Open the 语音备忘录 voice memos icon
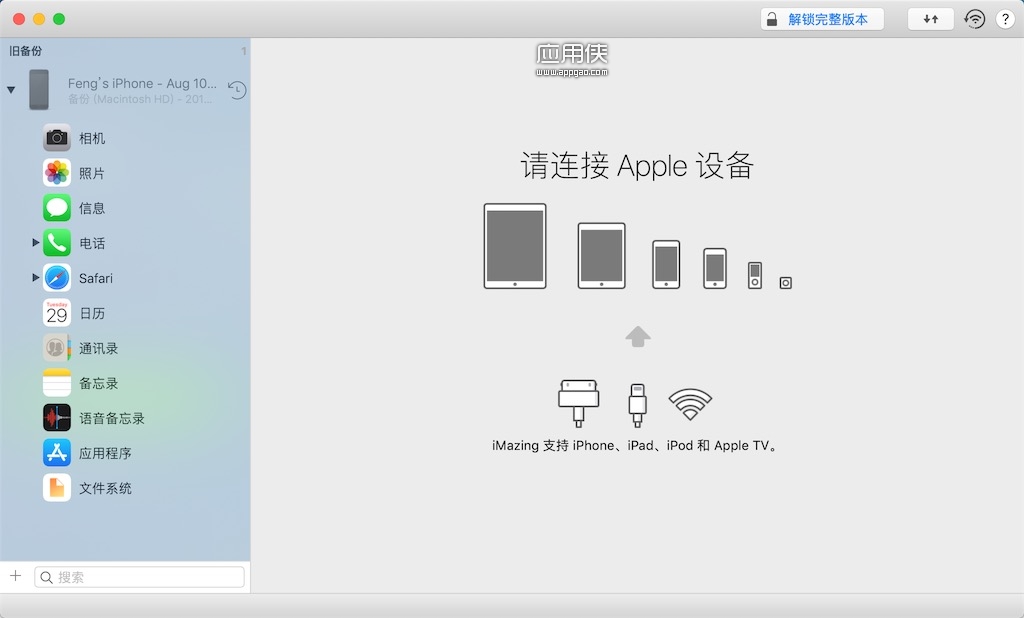Viewport: 1024px width, 618px height. coord(57,418)
